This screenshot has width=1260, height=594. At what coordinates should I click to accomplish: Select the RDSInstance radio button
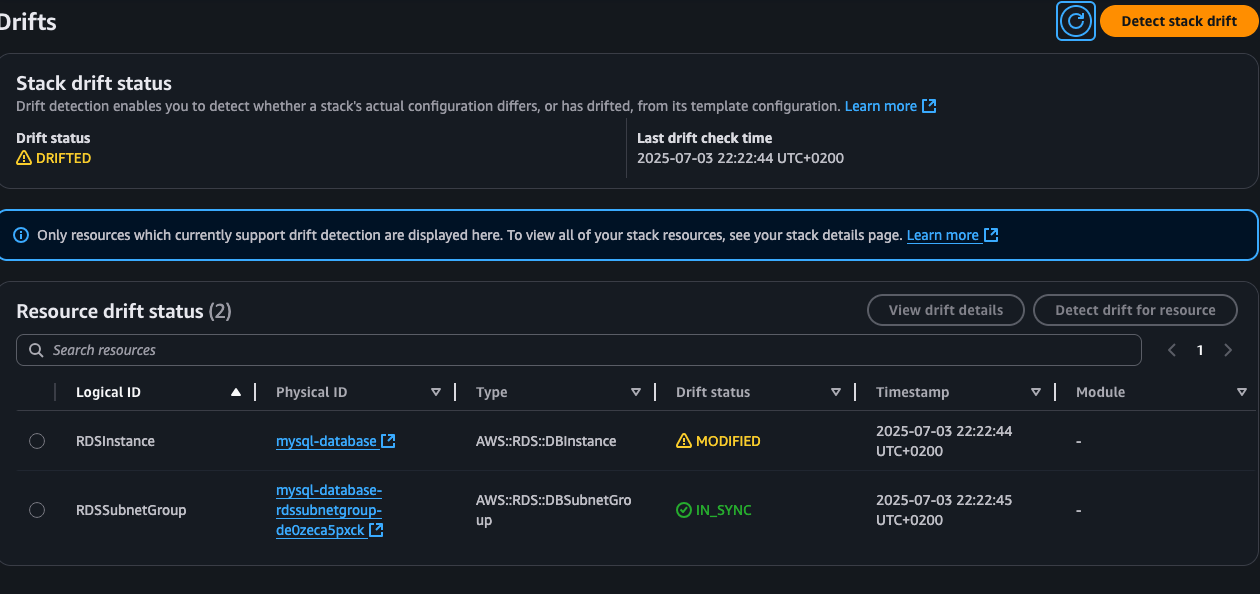(x=37, y=441)
